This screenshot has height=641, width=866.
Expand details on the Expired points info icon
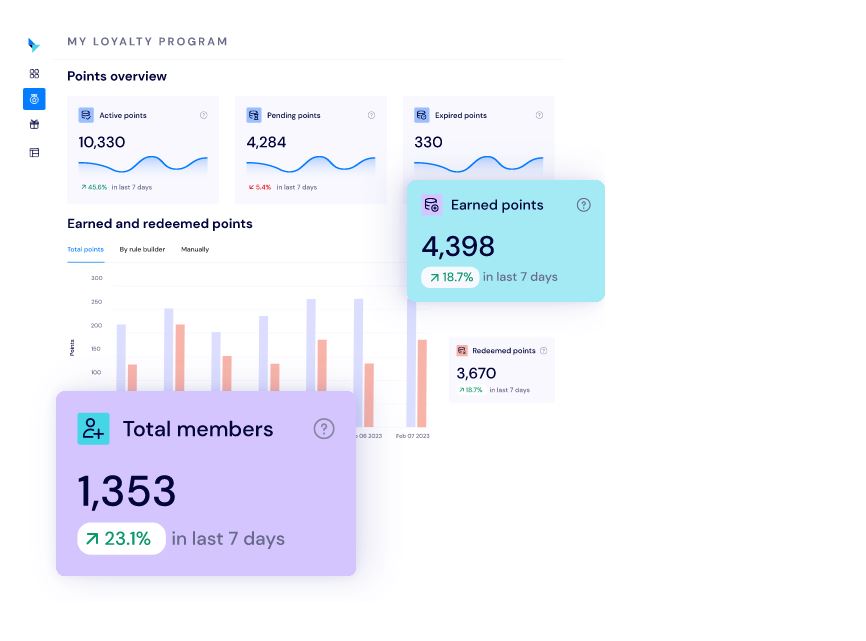[539, 114]
